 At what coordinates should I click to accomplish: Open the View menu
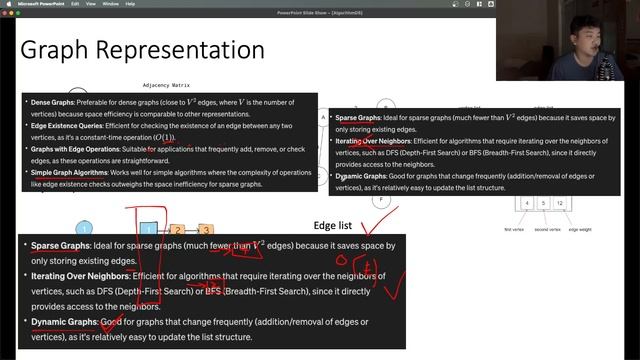[x=91, y=4]
